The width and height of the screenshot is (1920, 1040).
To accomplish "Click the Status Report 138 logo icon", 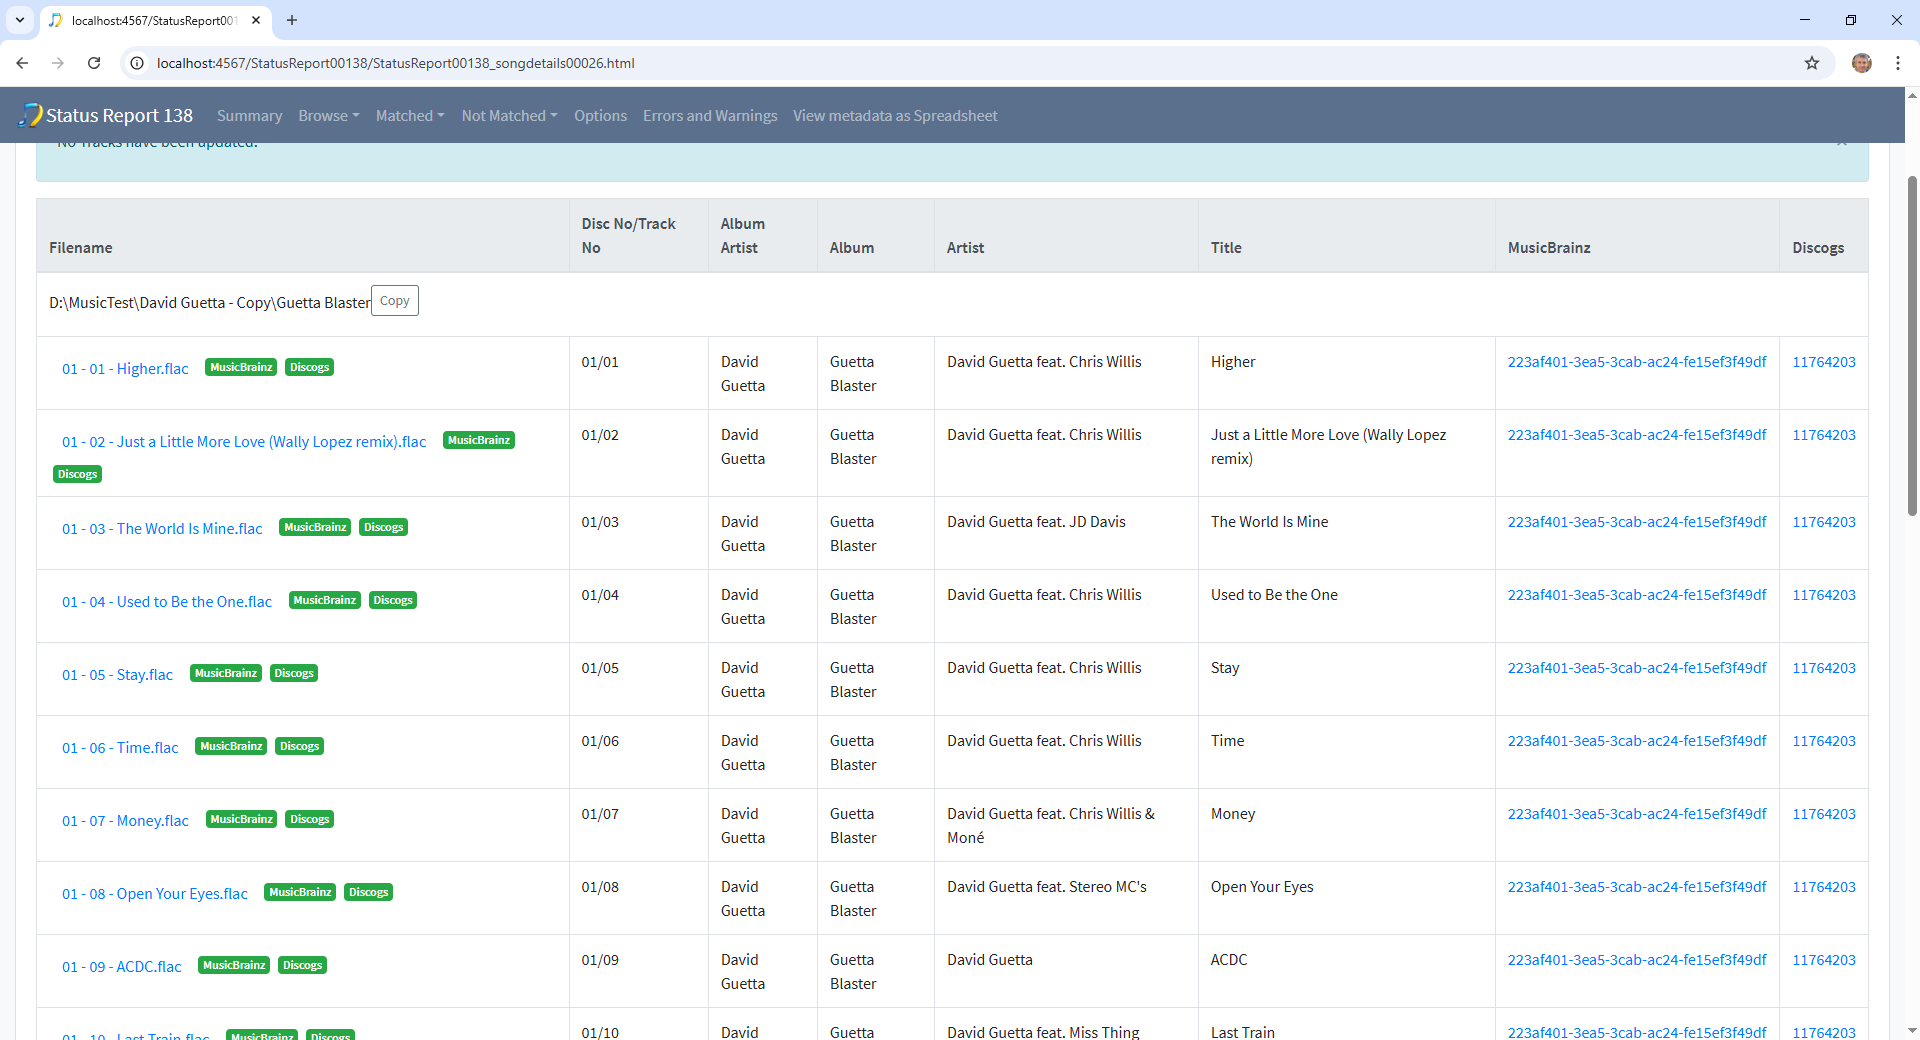I will [x=31, y=115].
